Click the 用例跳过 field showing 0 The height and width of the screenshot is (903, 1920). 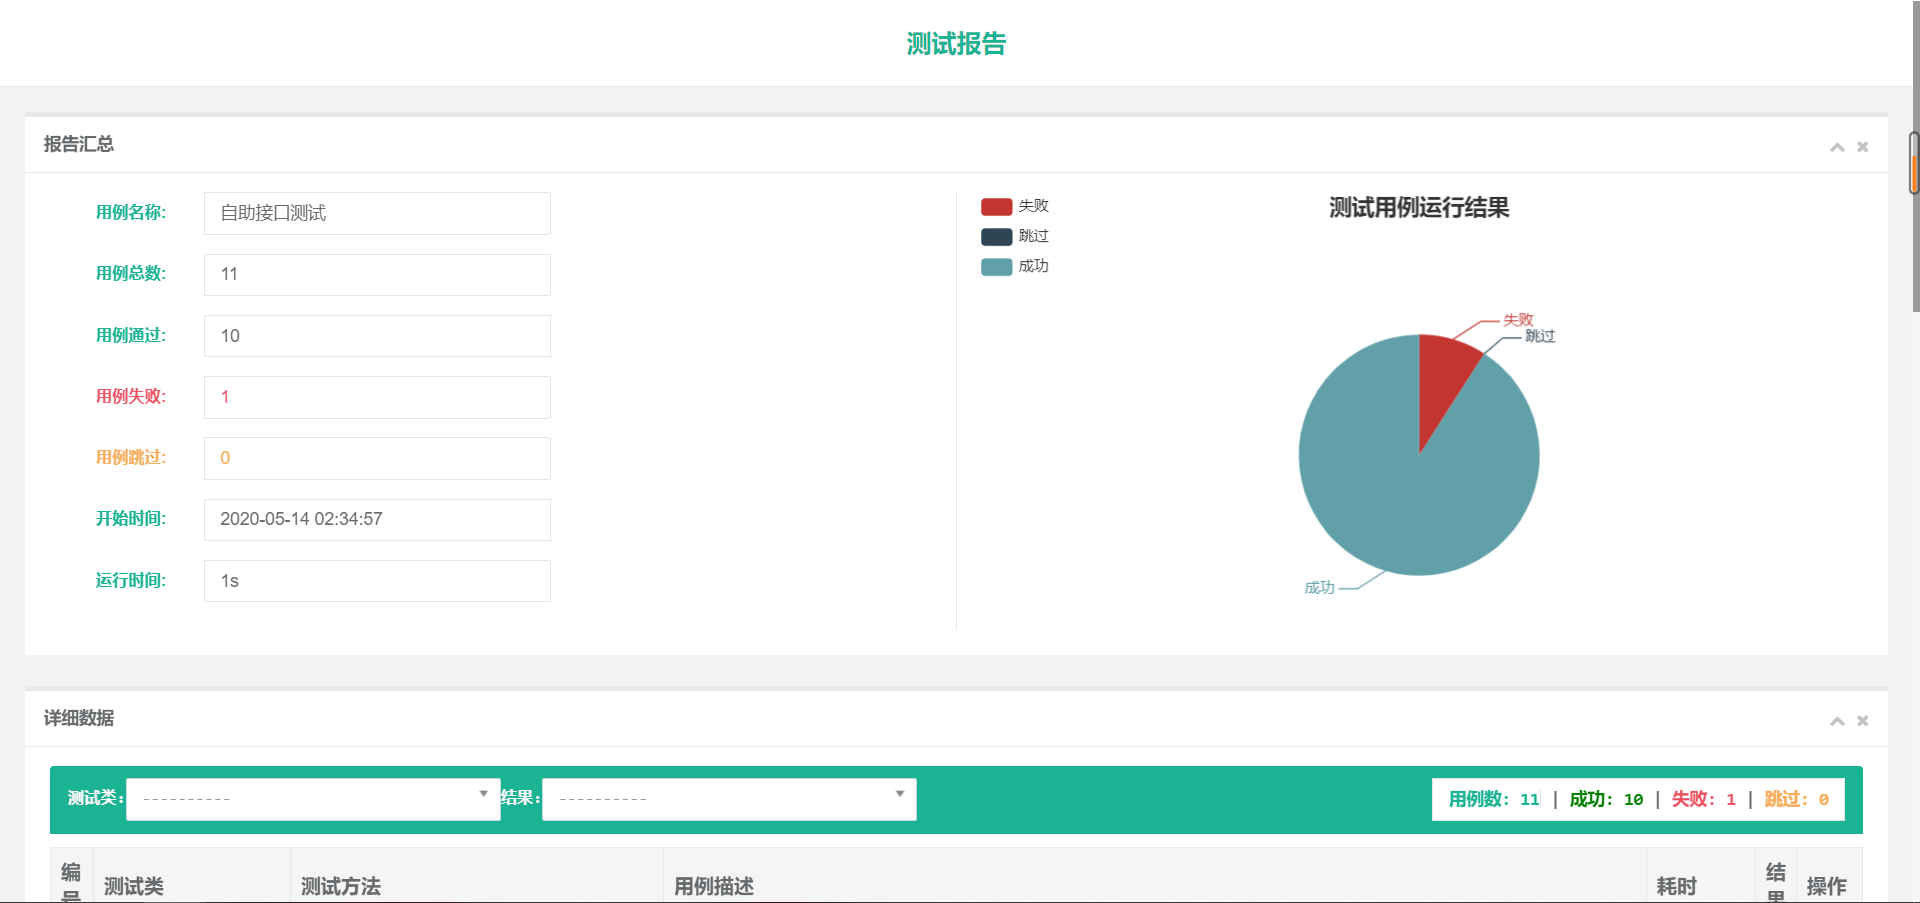[x=377, y=458]
